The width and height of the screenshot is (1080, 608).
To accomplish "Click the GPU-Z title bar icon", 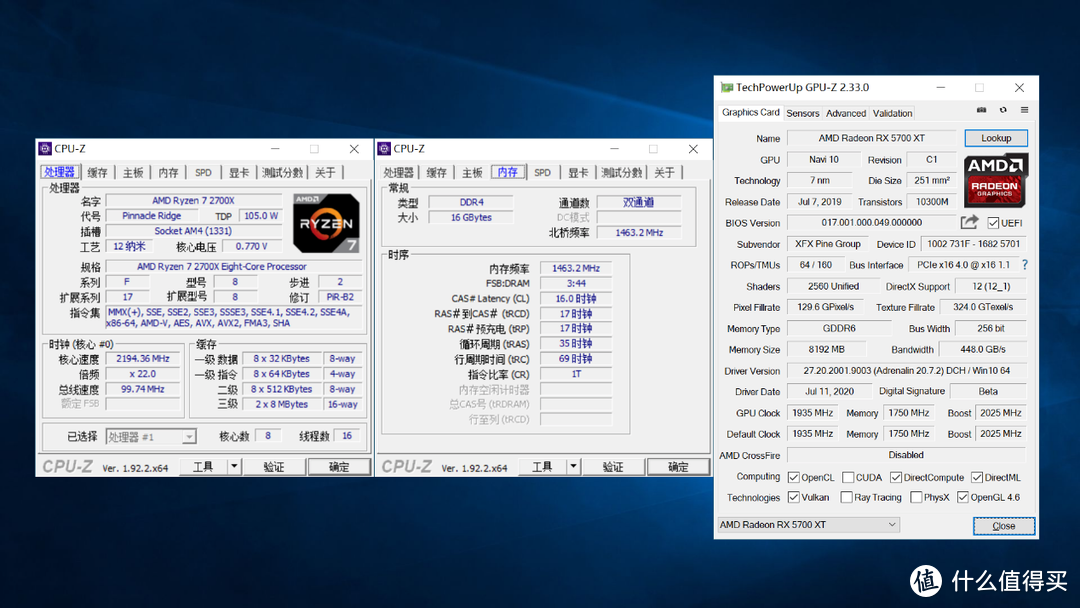I will 727,87.
